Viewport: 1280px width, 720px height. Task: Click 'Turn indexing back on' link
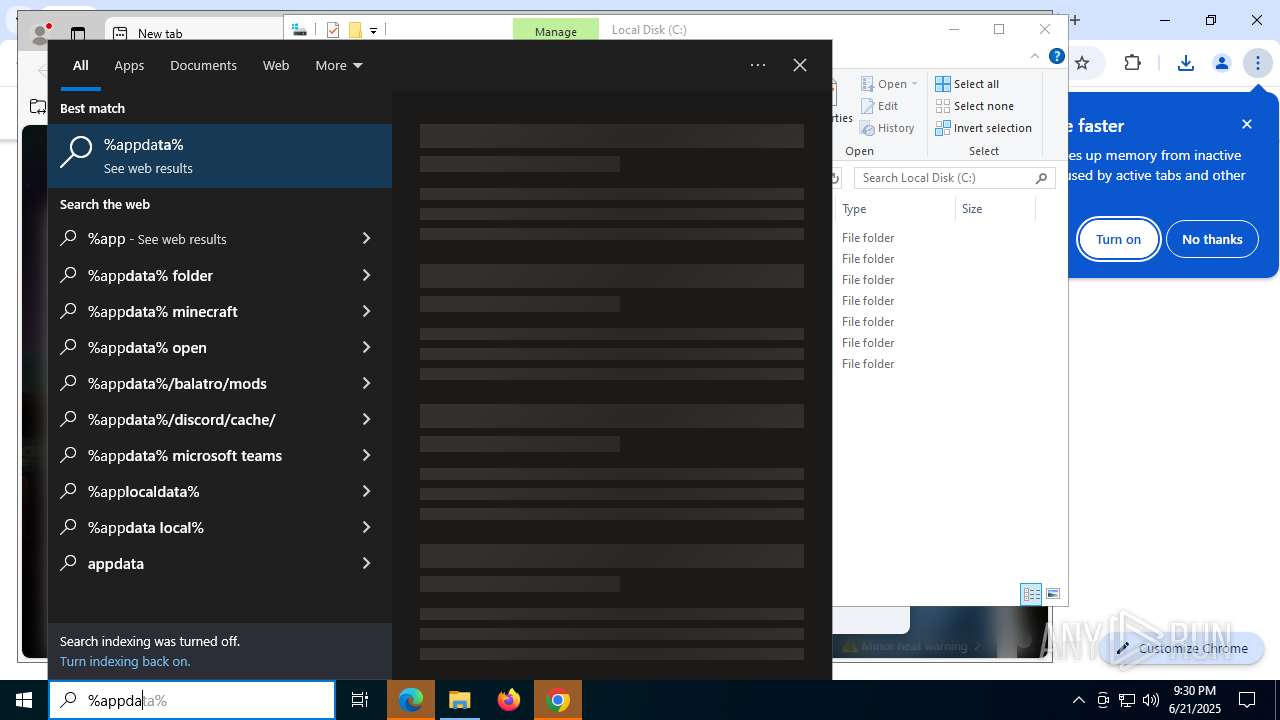point(125,661)
